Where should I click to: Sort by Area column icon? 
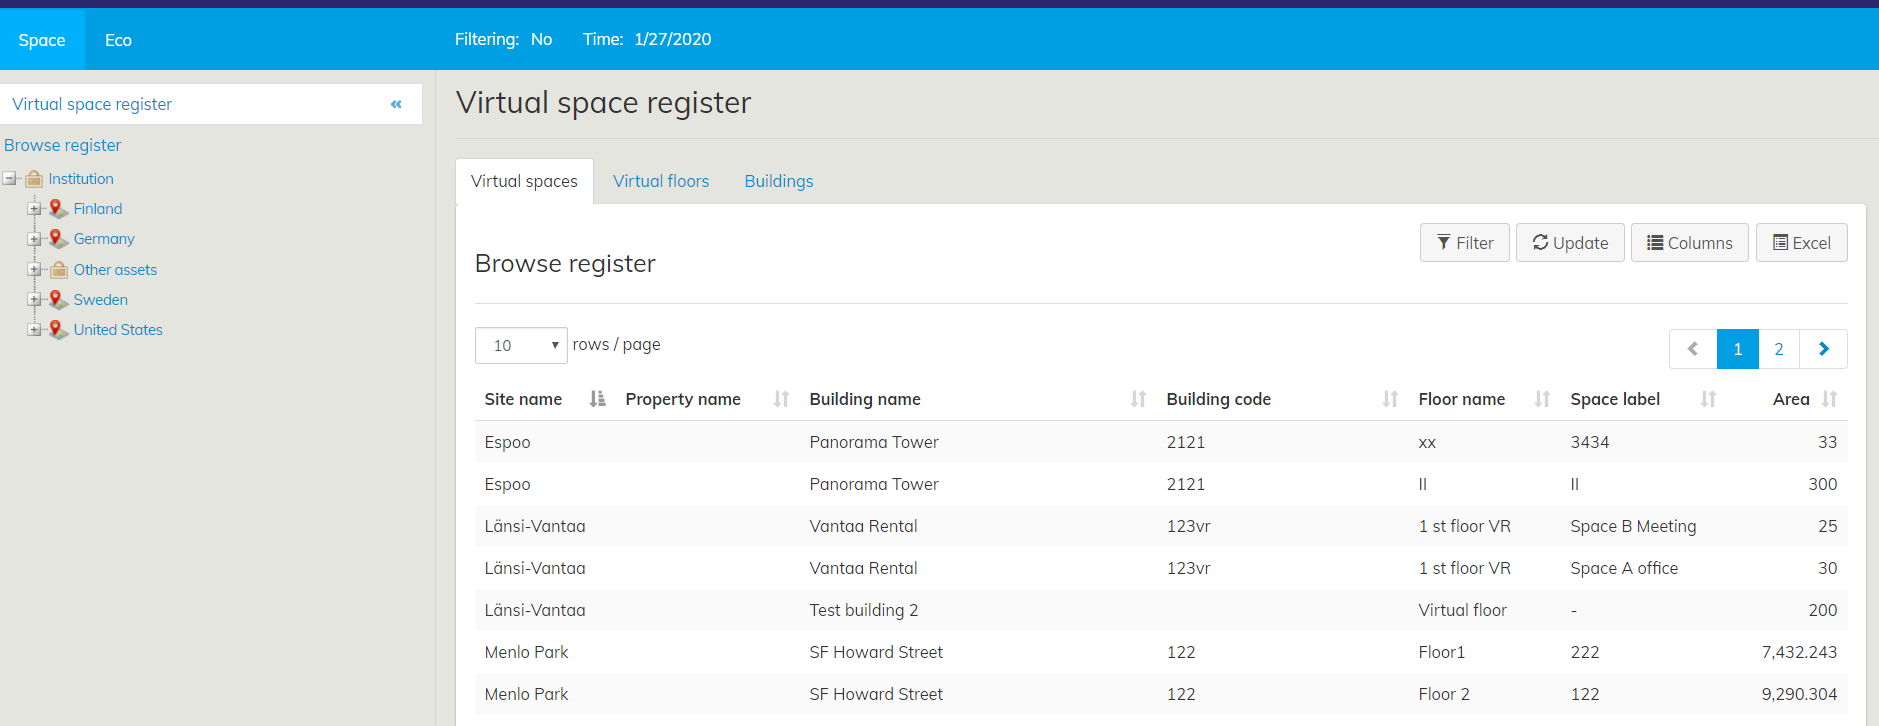(x=1829, y=399)
